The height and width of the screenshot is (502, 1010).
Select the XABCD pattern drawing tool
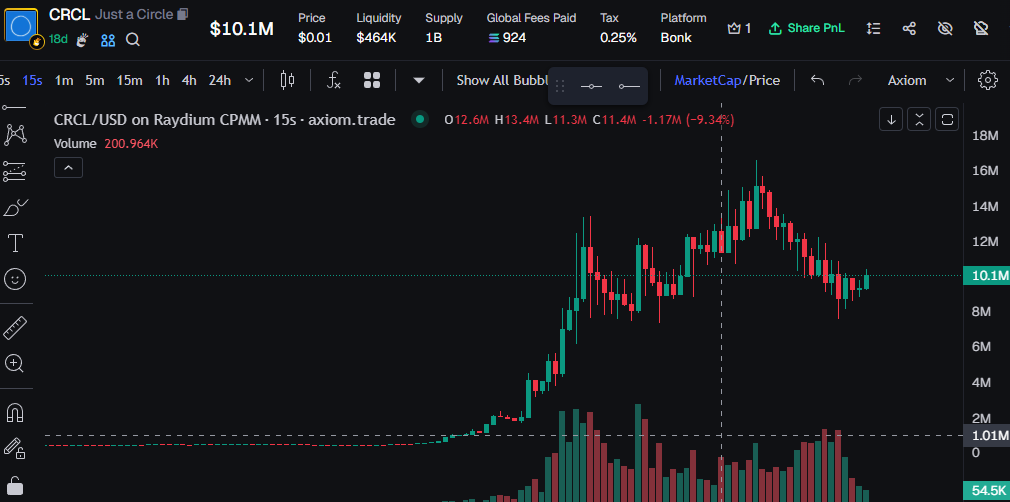[x=15, y=135]
